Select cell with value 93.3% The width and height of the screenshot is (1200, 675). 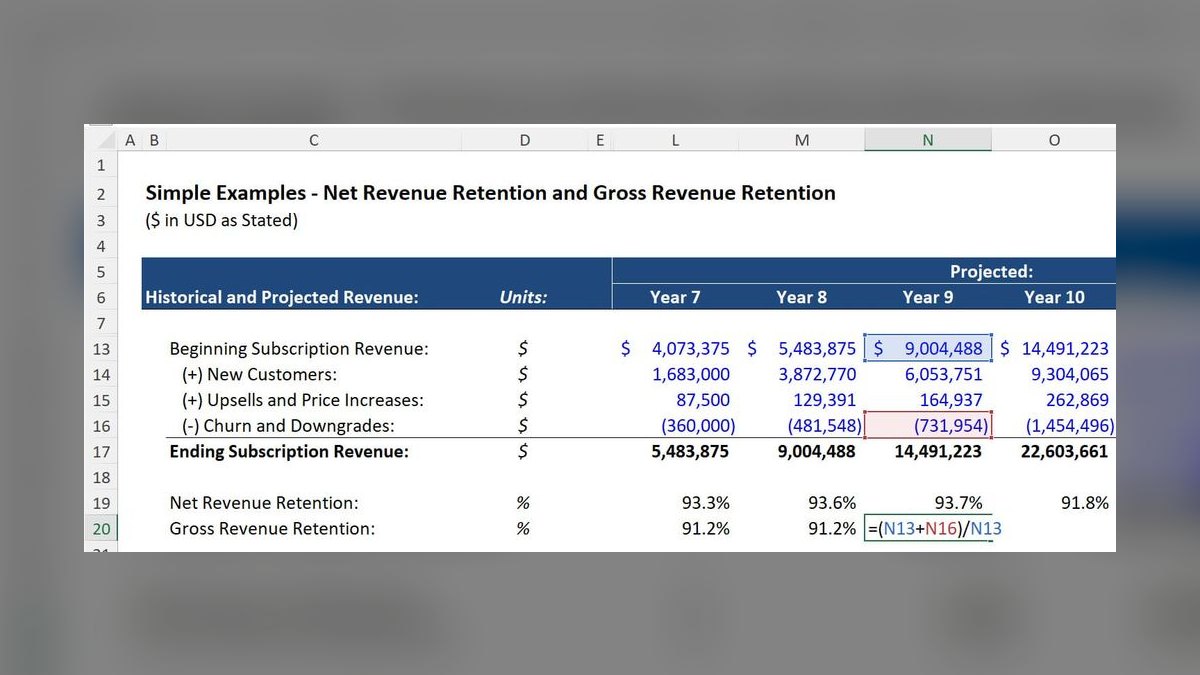coord(705,503)
